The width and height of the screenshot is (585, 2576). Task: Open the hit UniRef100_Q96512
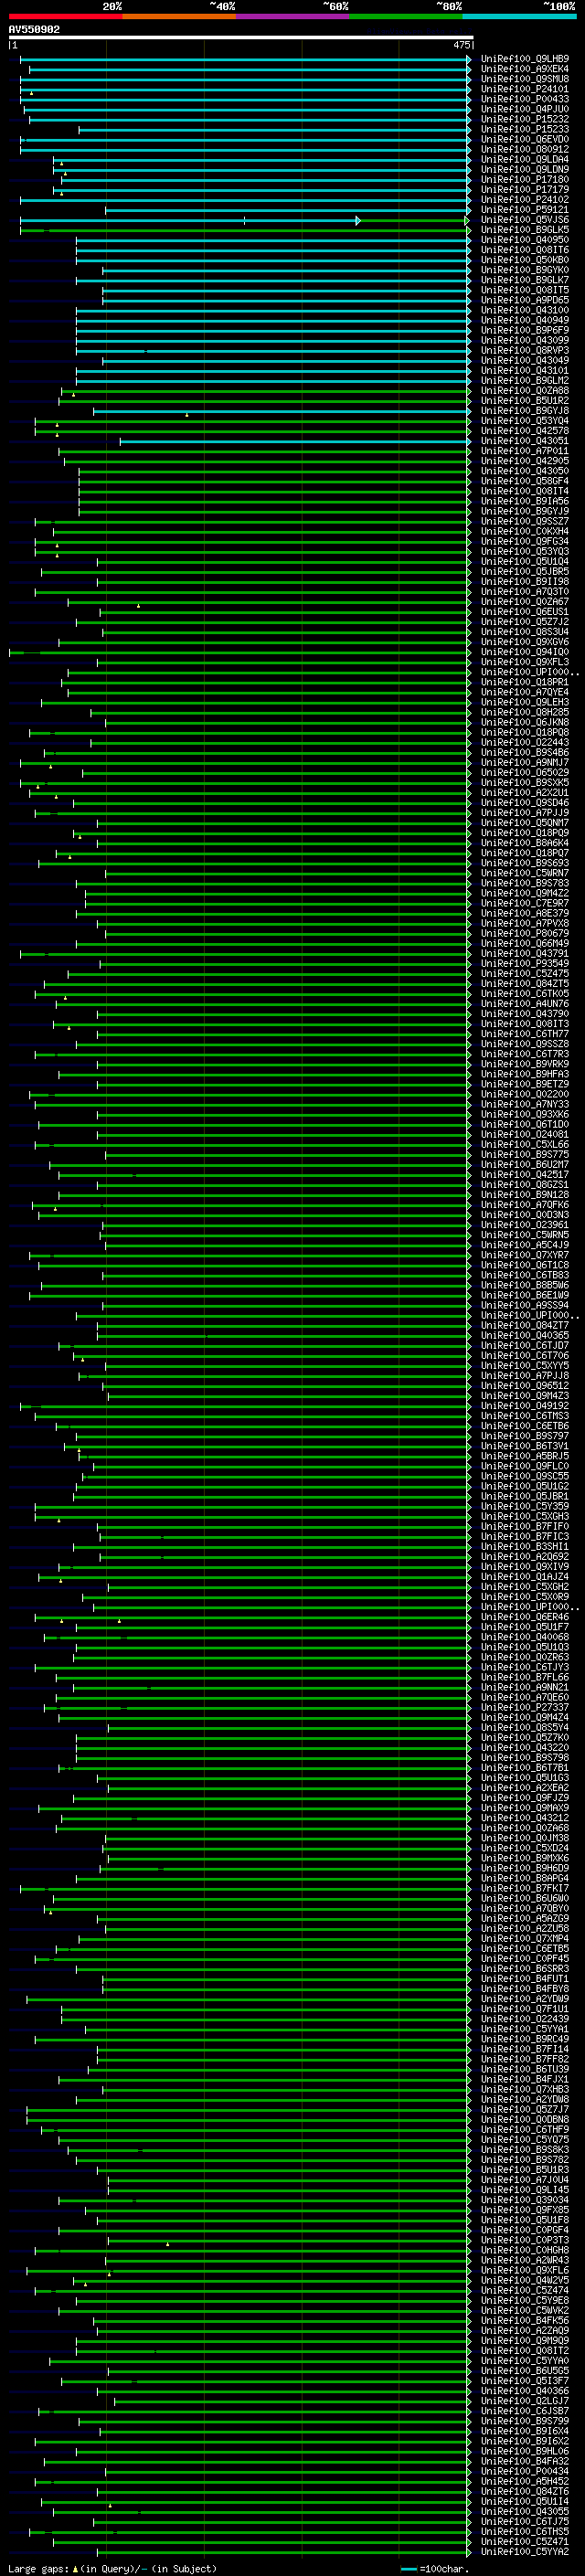[524, 1386]
